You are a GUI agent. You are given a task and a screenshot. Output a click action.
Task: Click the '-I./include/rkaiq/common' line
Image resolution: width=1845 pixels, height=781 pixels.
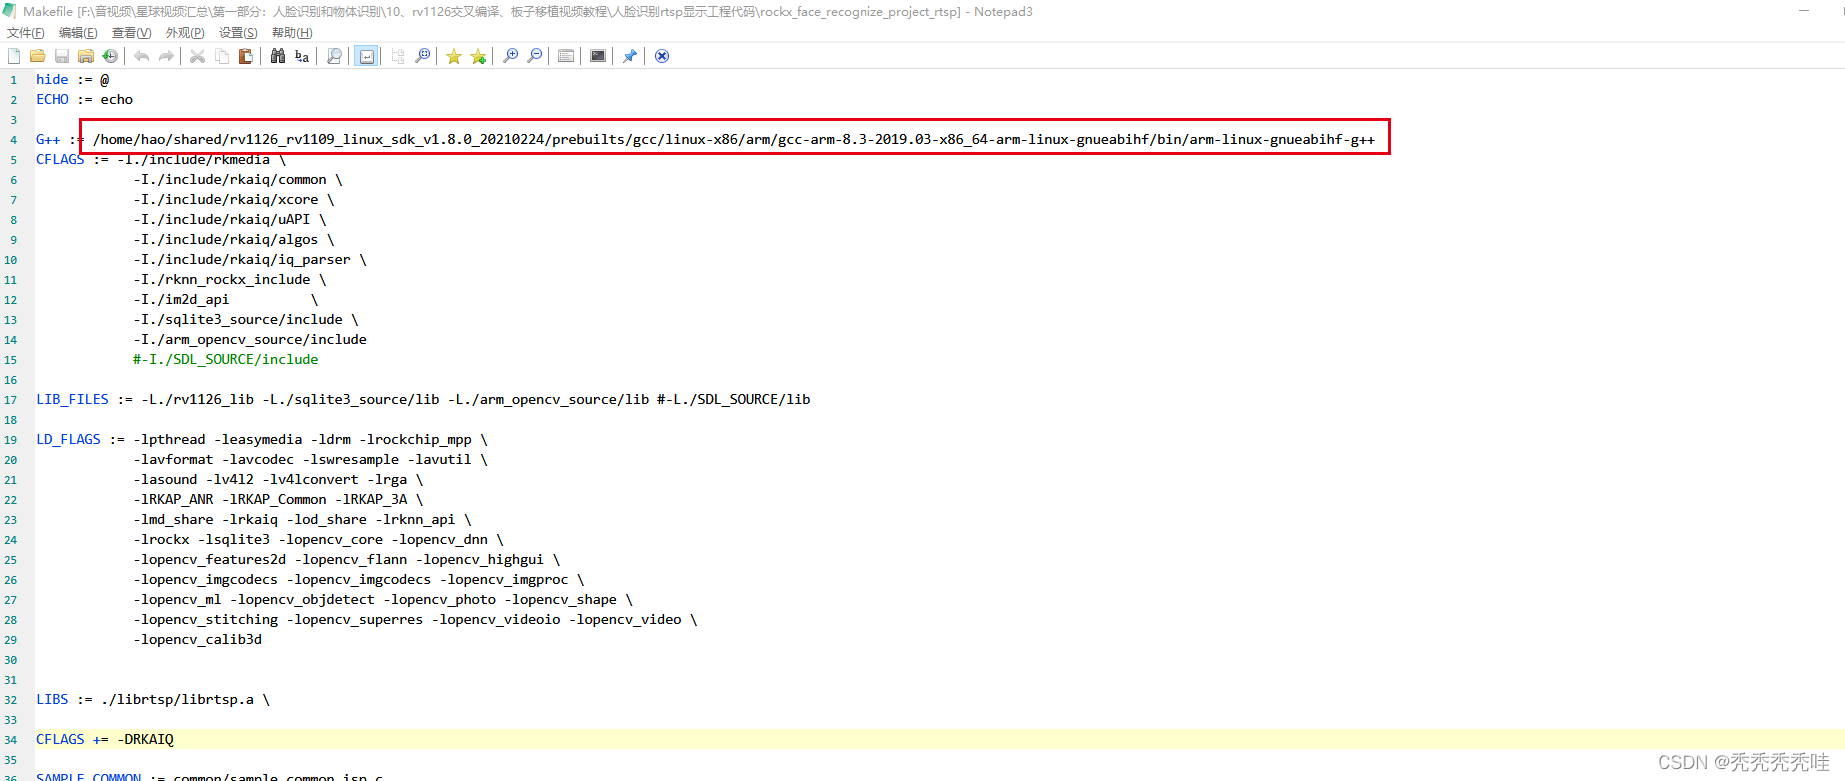click(x=238, y=179)
